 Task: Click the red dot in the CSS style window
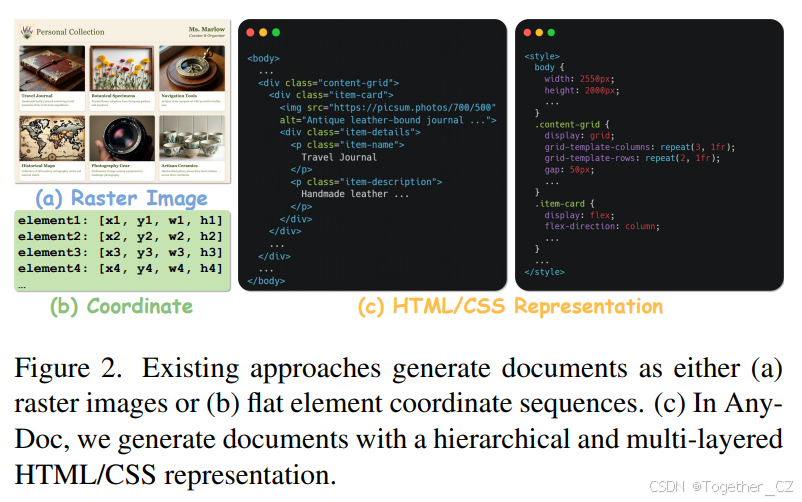click(x=527, y=32)
